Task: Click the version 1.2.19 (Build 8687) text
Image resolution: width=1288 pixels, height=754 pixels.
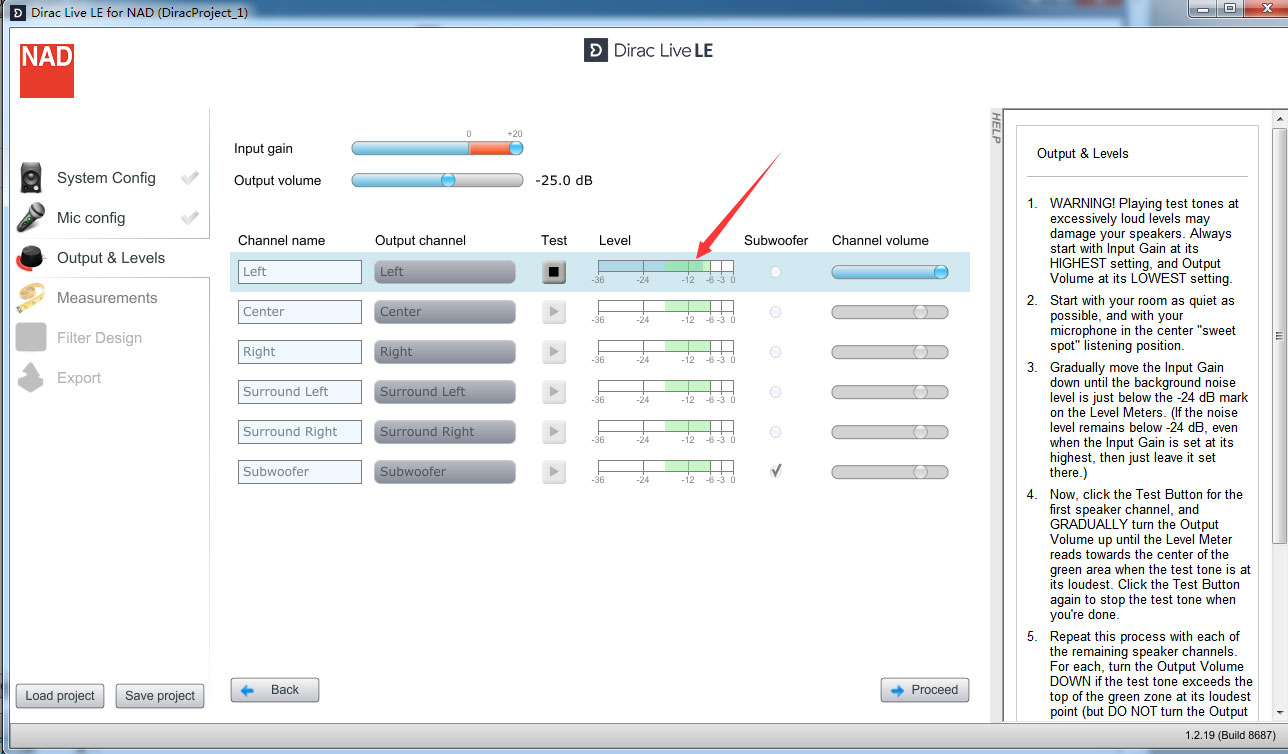Action: point(1230,737)
